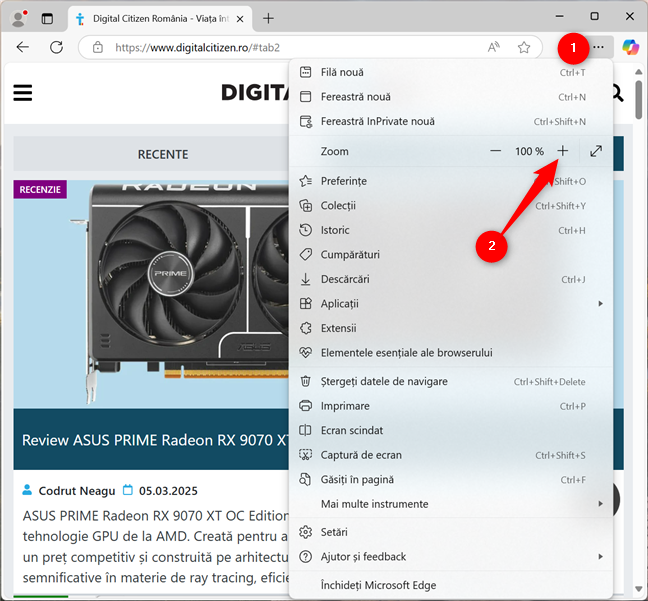Screen dimensions: 648x601
Task: Open the tab actions menu icon
Action: (x=47, y=19)
